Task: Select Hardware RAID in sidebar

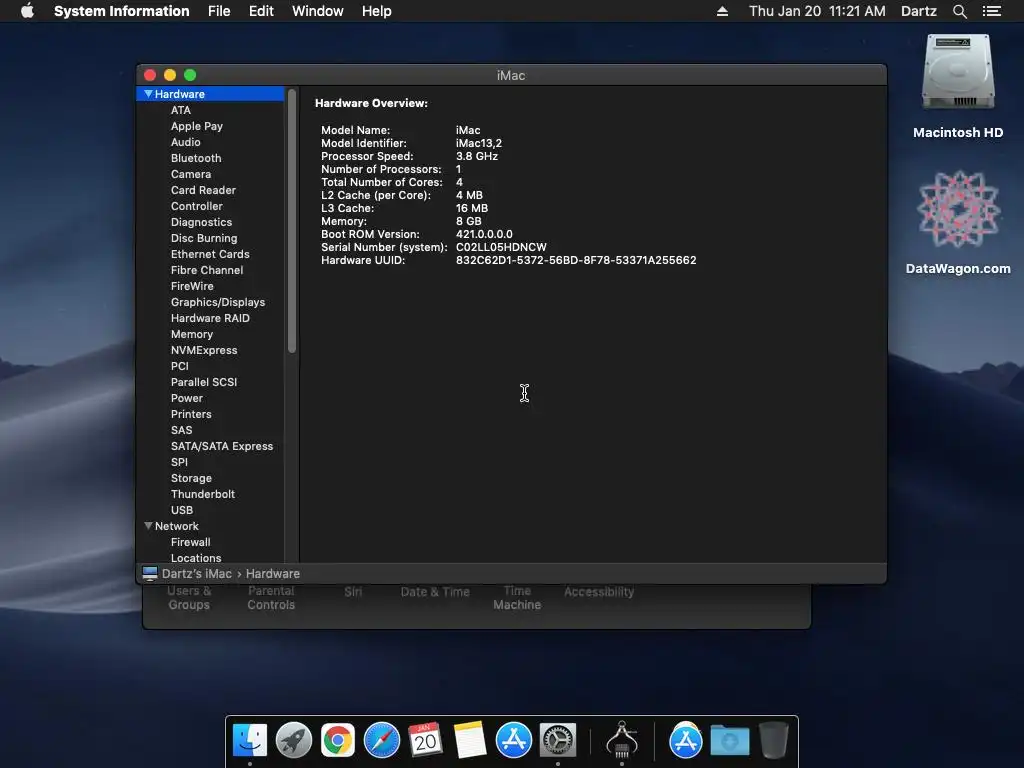Action: pyautogui.click(x=210, y=318)
